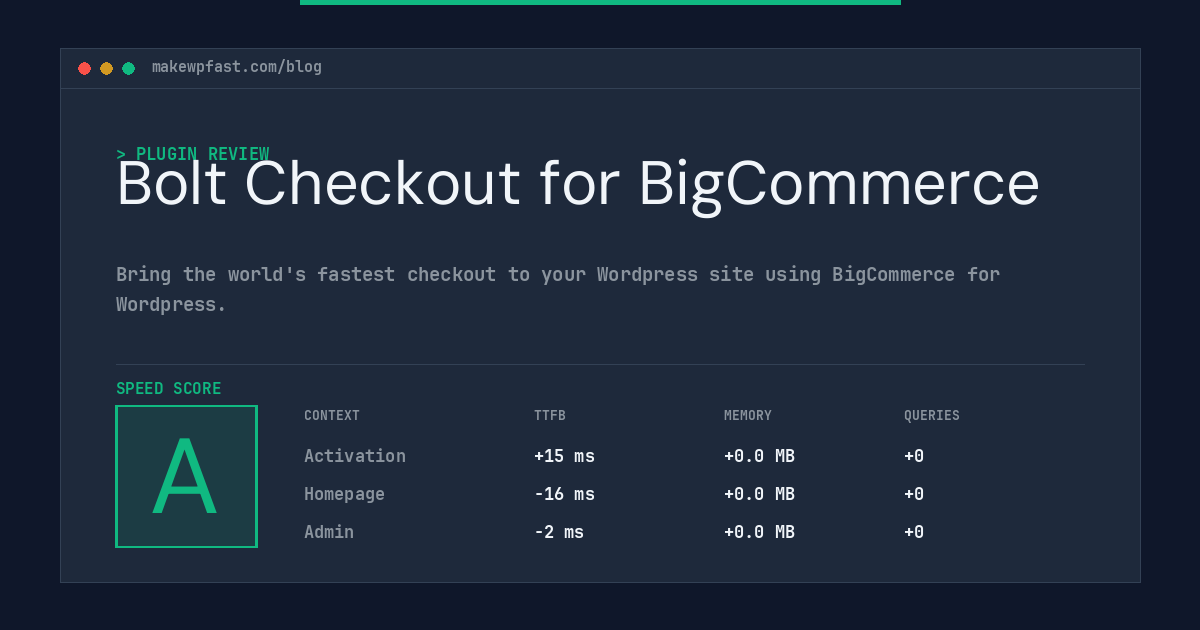Image resolution: width=1200 pixels, height=630 pixels.
Task: Click the grade A score box
Action: [186, 476]
